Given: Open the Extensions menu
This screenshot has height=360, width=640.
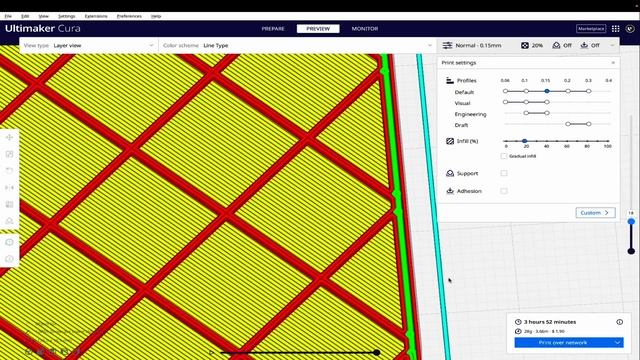Looking at the screenshot, I should click(96, 16).
